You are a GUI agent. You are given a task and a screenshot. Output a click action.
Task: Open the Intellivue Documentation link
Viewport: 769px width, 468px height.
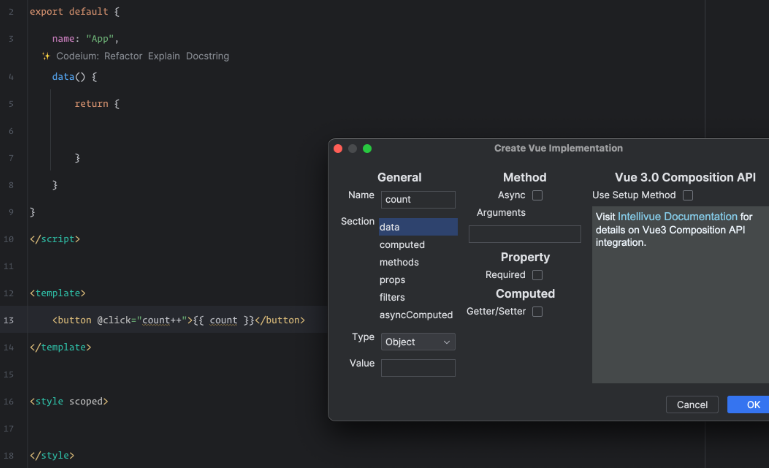[677, 216]
